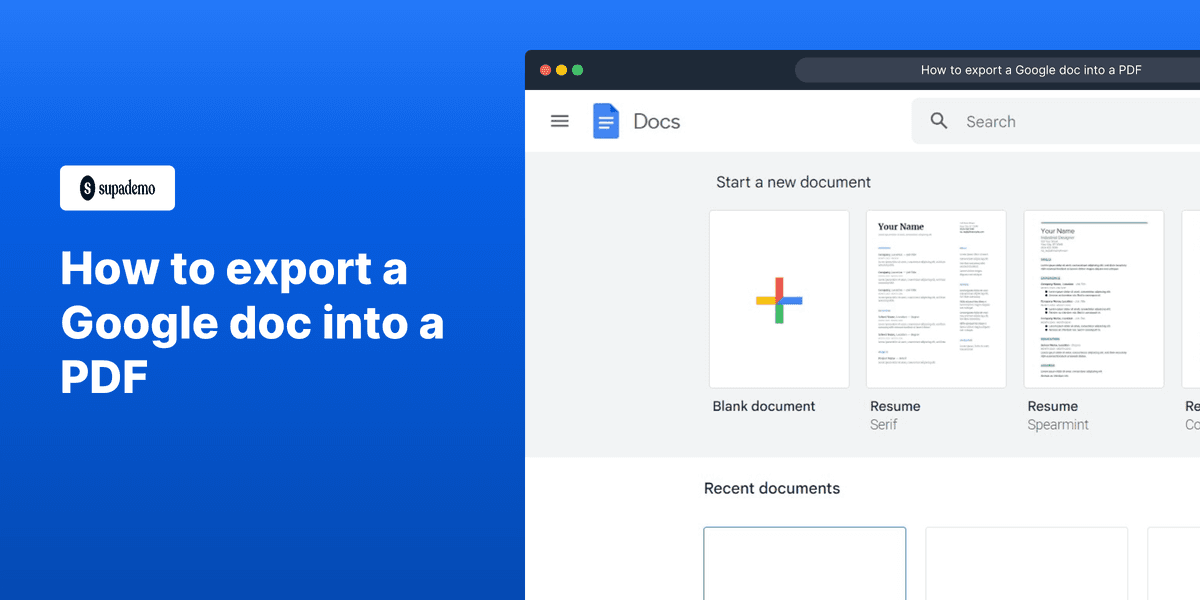
Task: Click the yellow minimize traffic light
Action: point(561,70)
